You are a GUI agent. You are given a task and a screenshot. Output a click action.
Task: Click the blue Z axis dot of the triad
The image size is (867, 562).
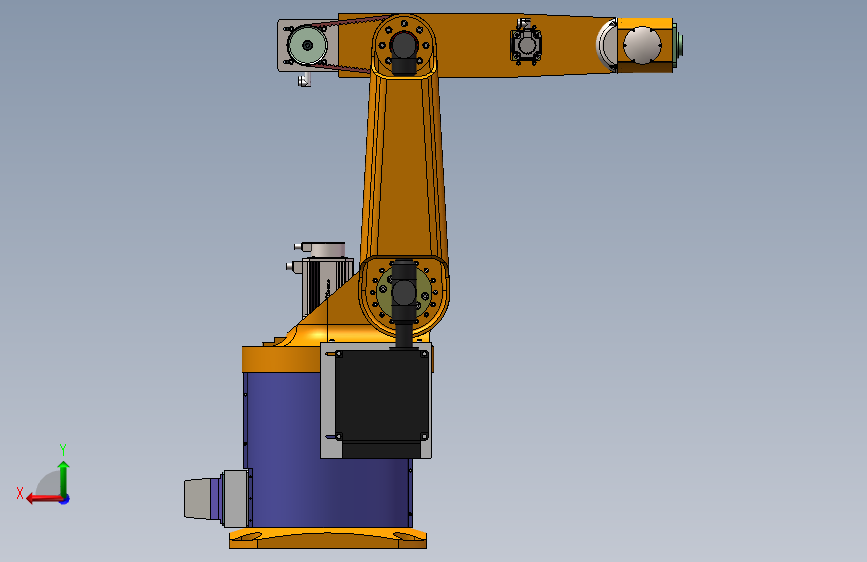[x=65, y=499]
